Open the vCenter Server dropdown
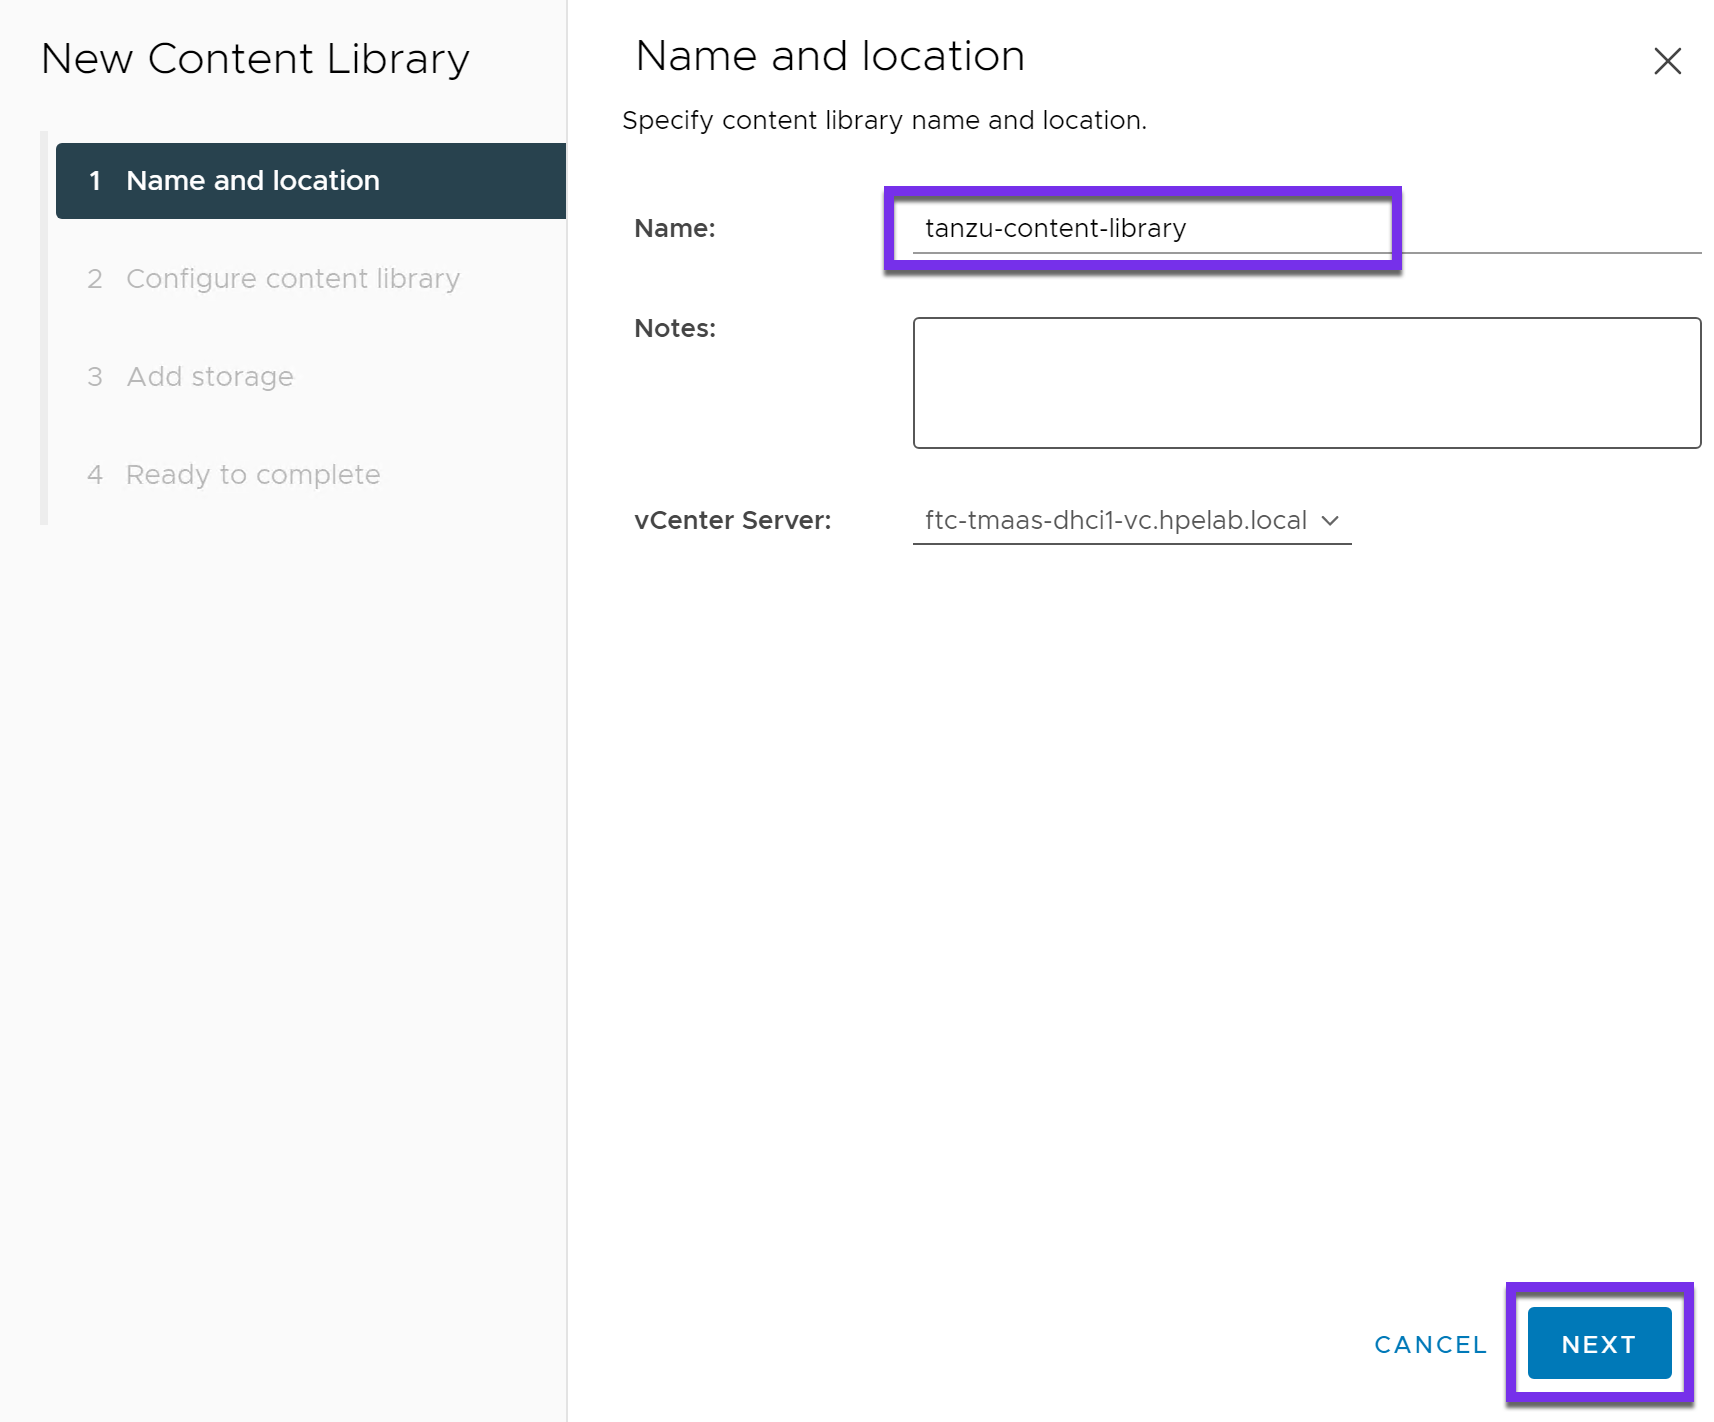 [x=1130, y=520]
